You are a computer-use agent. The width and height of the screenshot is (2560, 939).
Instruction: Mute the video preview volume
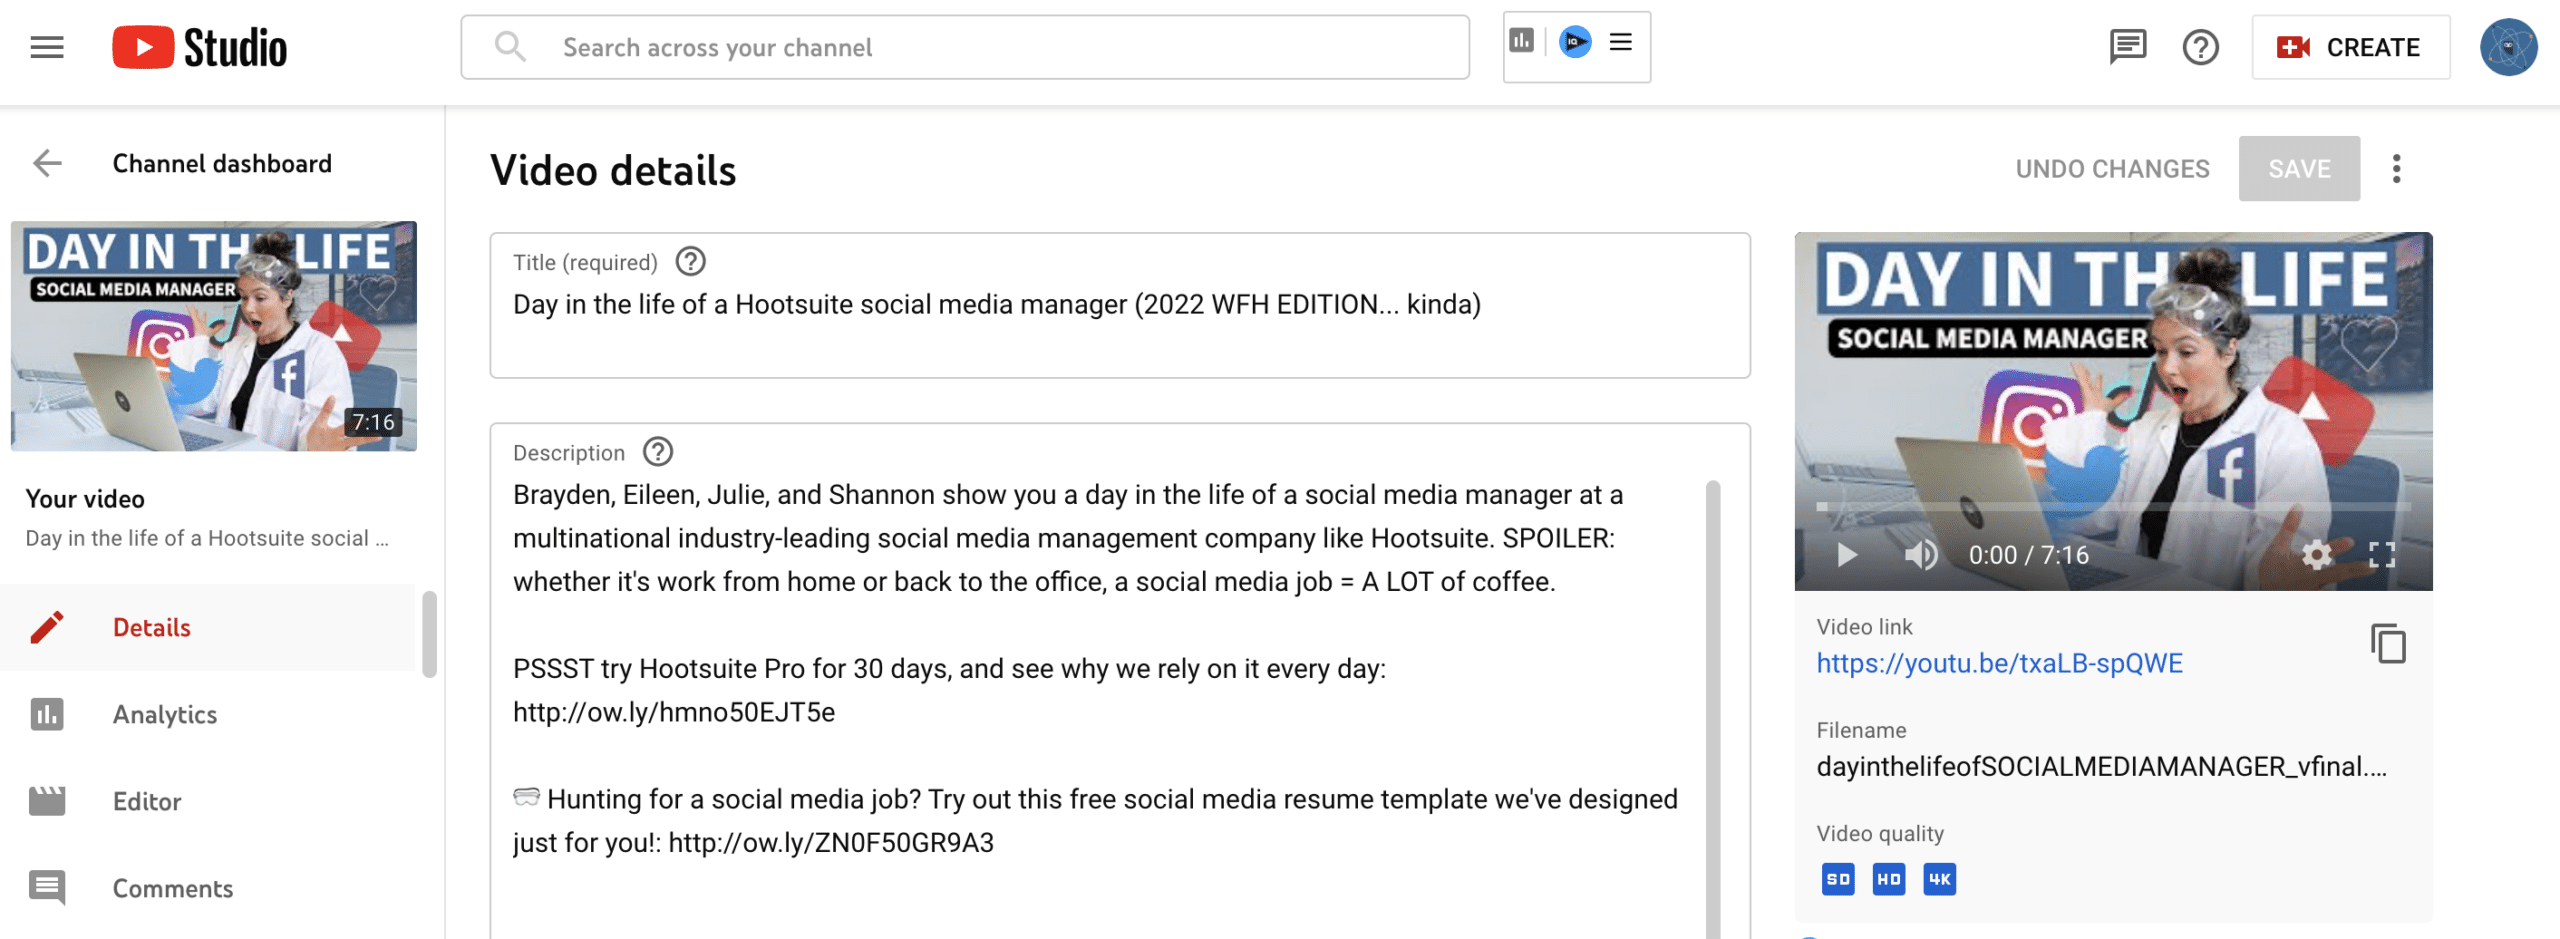pyautogui.click(x=1920, y=555)
